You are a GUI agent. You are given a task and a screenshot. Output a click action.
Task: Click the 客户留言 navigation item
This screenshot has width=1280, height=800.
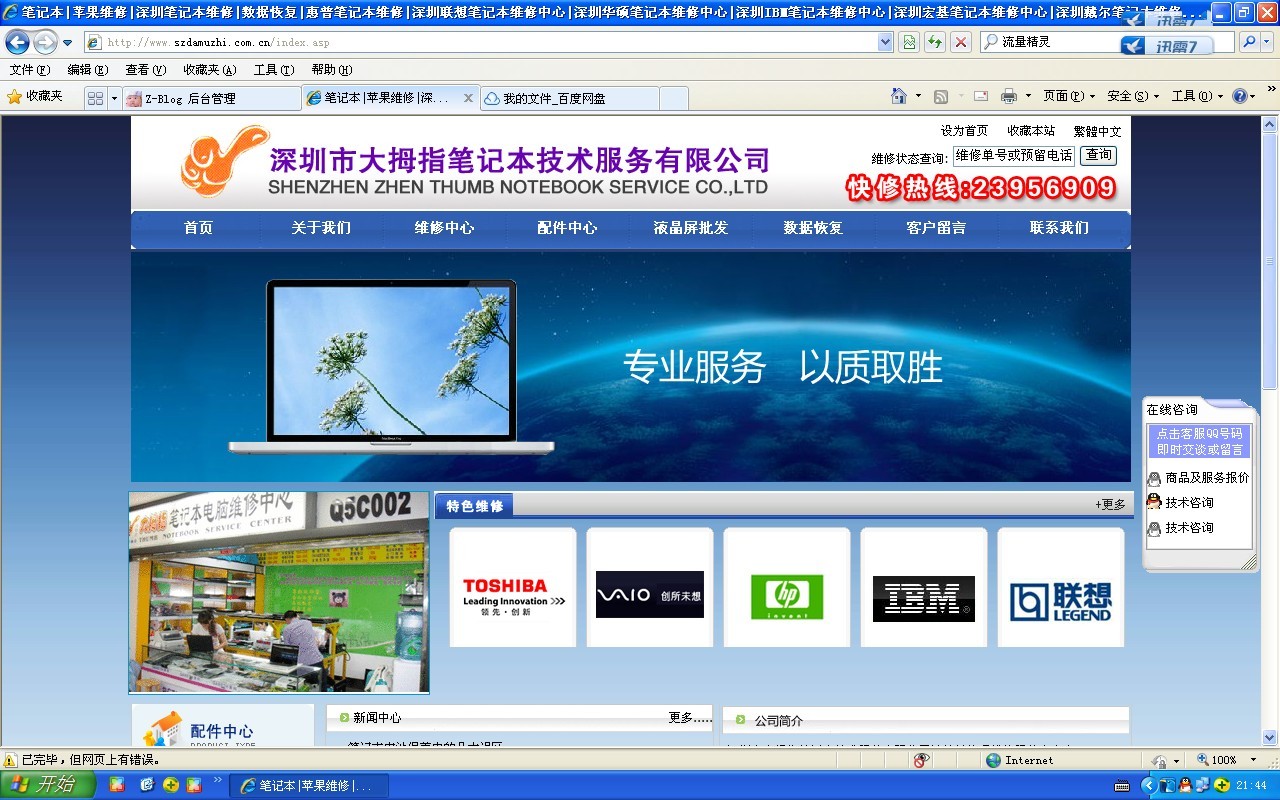tap(936, 228)
